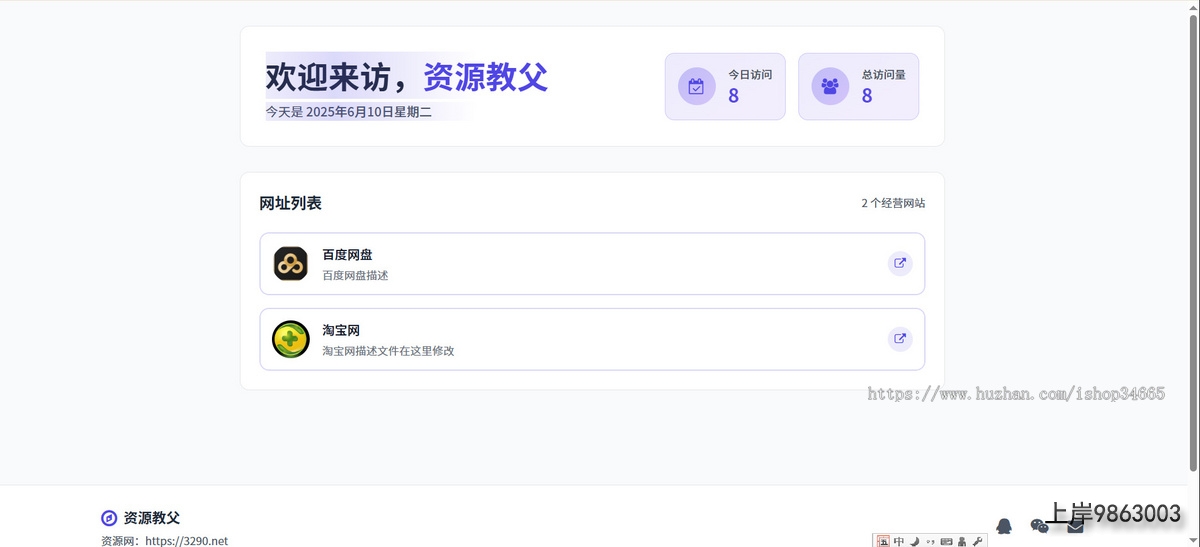Click the compass logo beside footer 资源教父
The width and height of the screenshot is (1200, 547).
click(x=109, y=518)
